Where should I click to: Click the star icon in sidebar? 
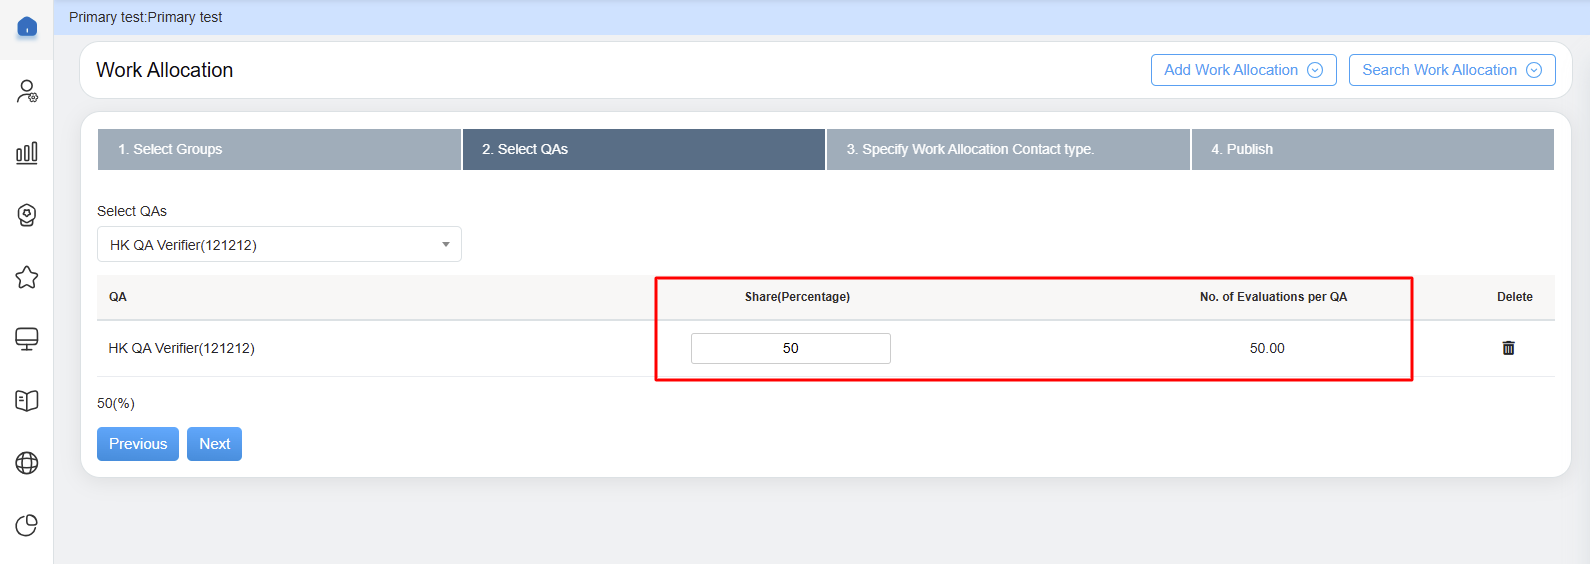coord(27,277)
